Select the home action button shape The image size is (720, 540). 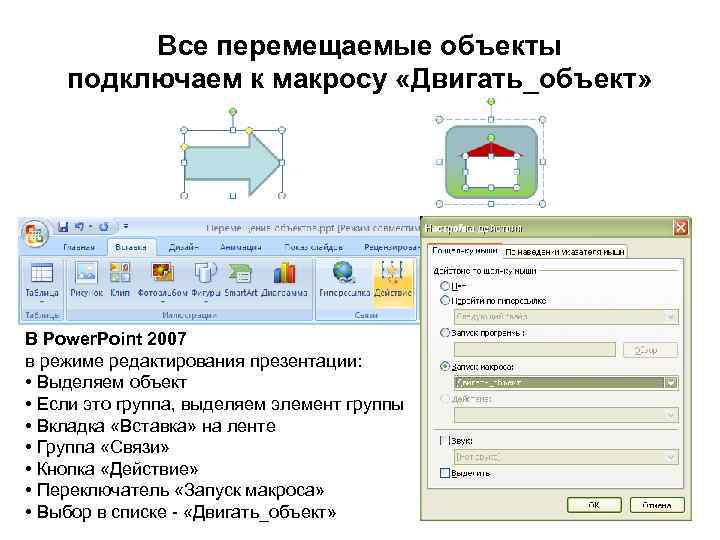[x=491, y=162]
